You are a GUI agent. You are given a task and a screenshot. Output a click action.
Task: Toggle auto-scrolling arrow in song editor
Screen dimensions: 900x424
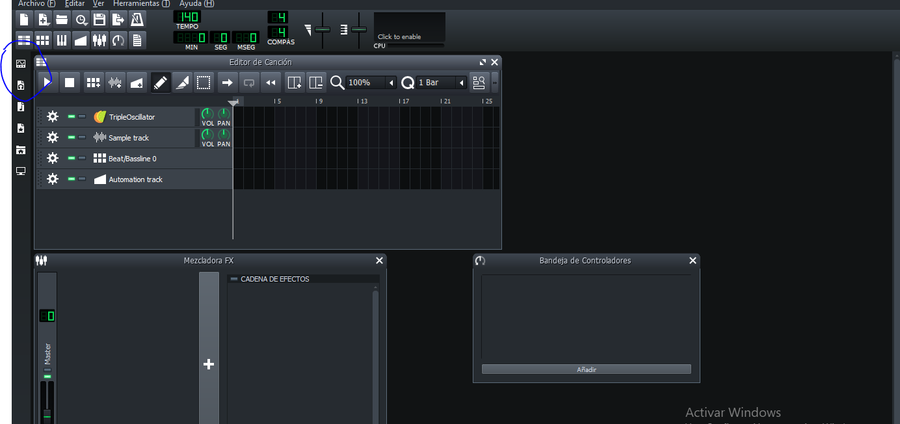click(x=227, y=83)
